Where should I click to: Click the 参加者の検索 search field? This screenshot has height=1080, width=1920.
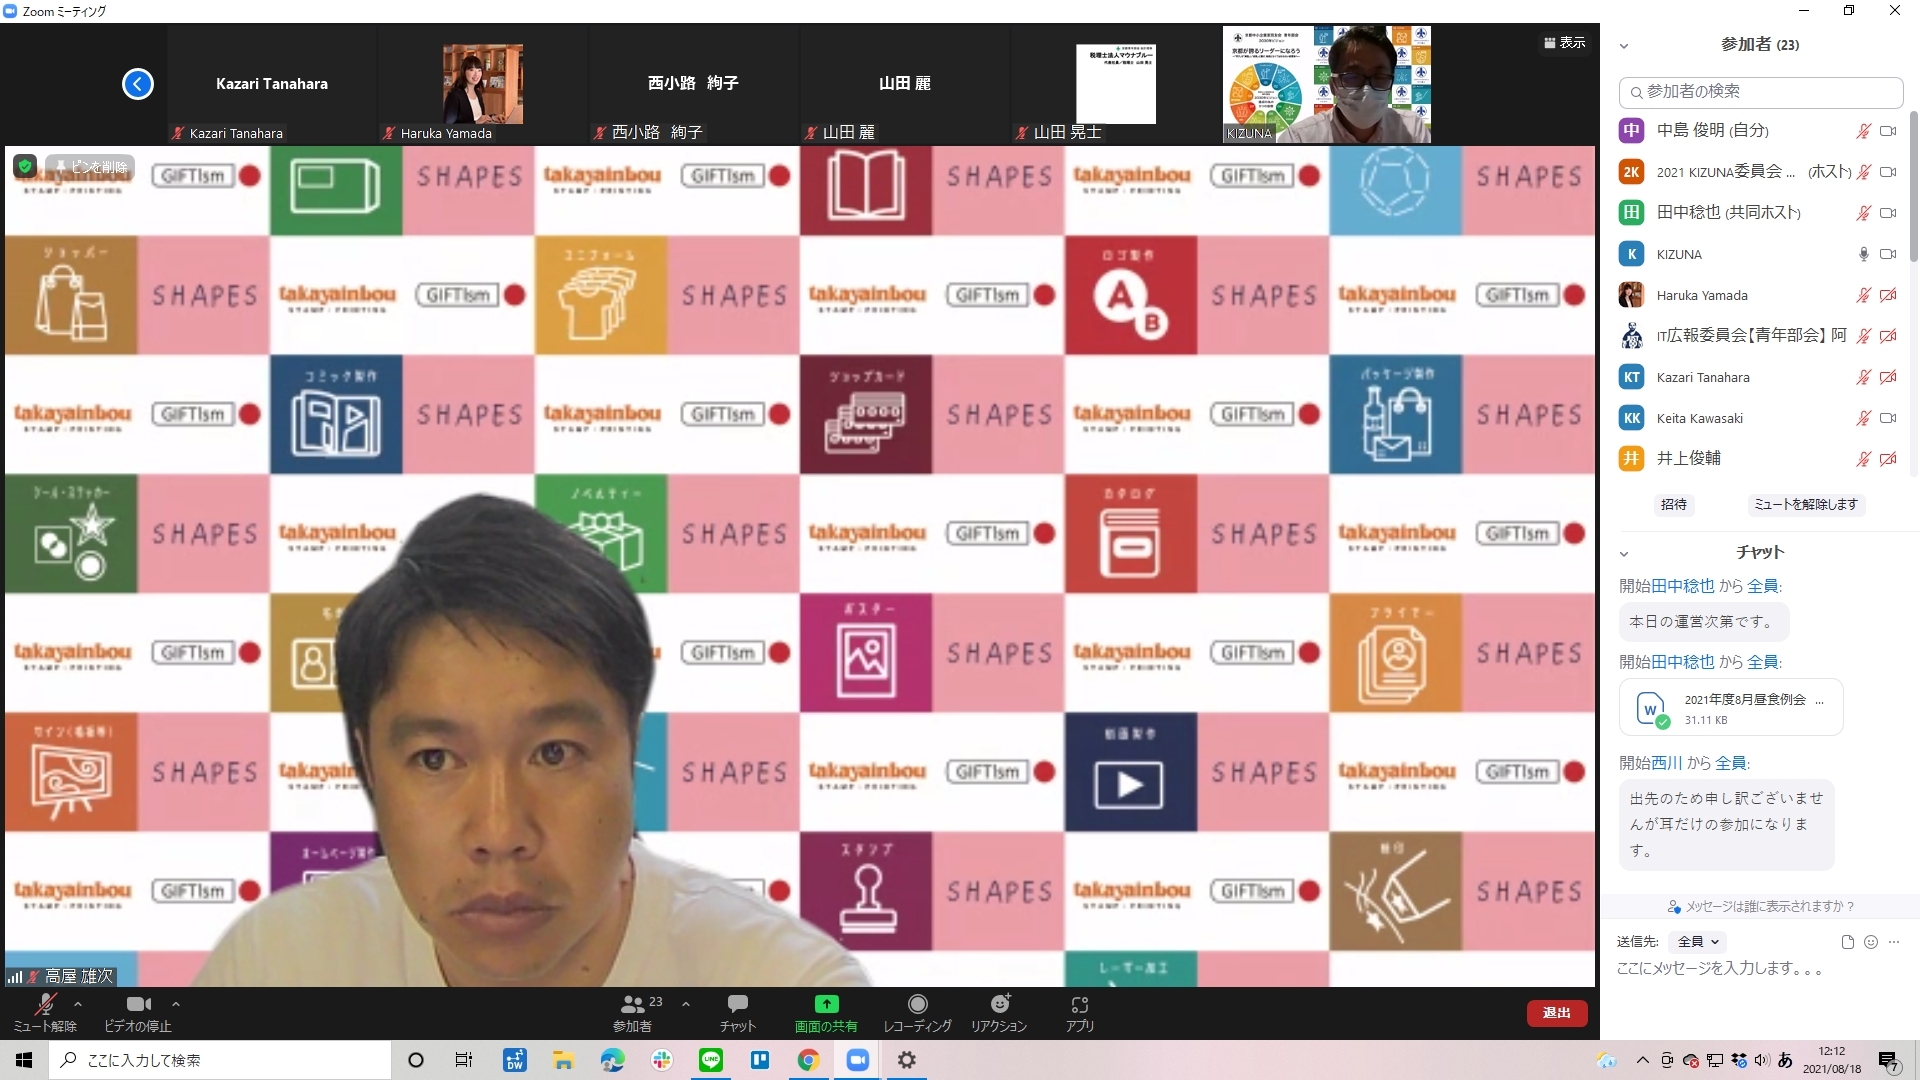point(1761,92)
